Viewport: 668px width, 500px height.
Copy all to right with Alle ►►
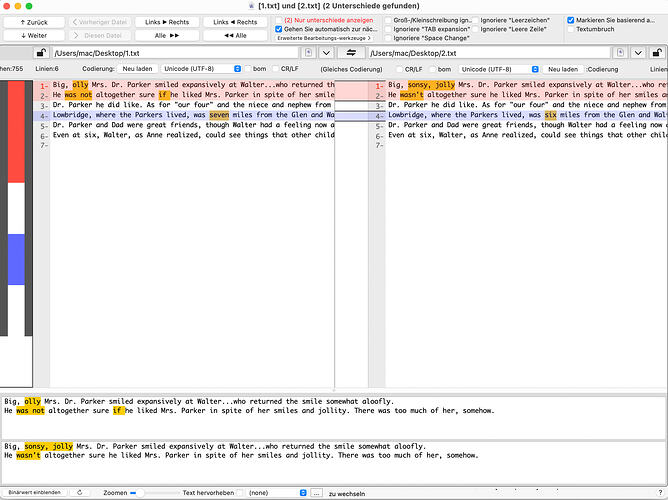point(167,35)
